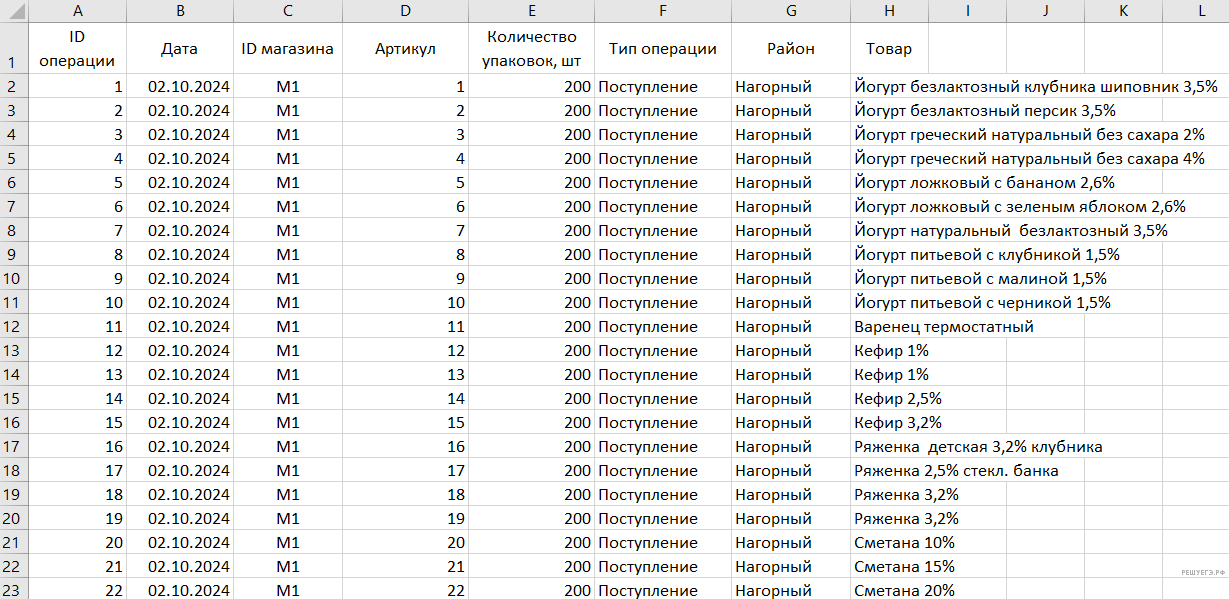
Task: Select column E by its header
Action: click(x=531, y=10)
